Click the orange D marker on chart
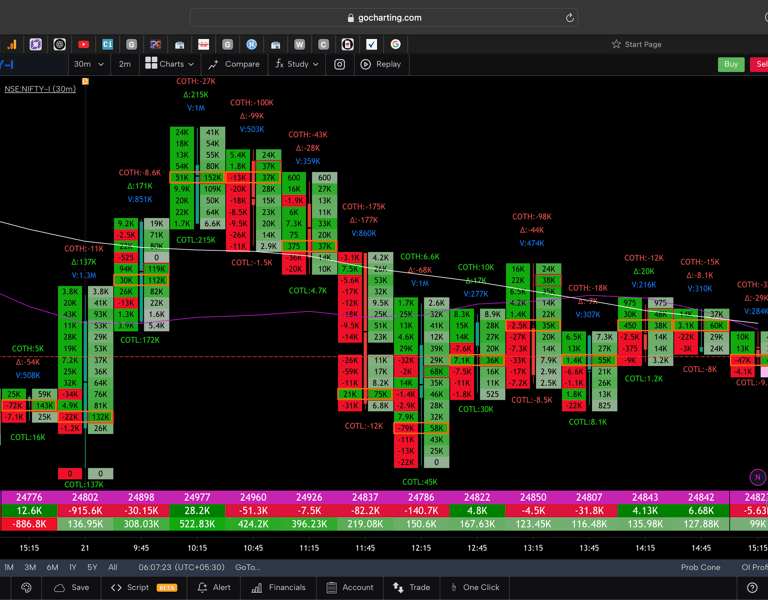 click(x=85, y=81)
